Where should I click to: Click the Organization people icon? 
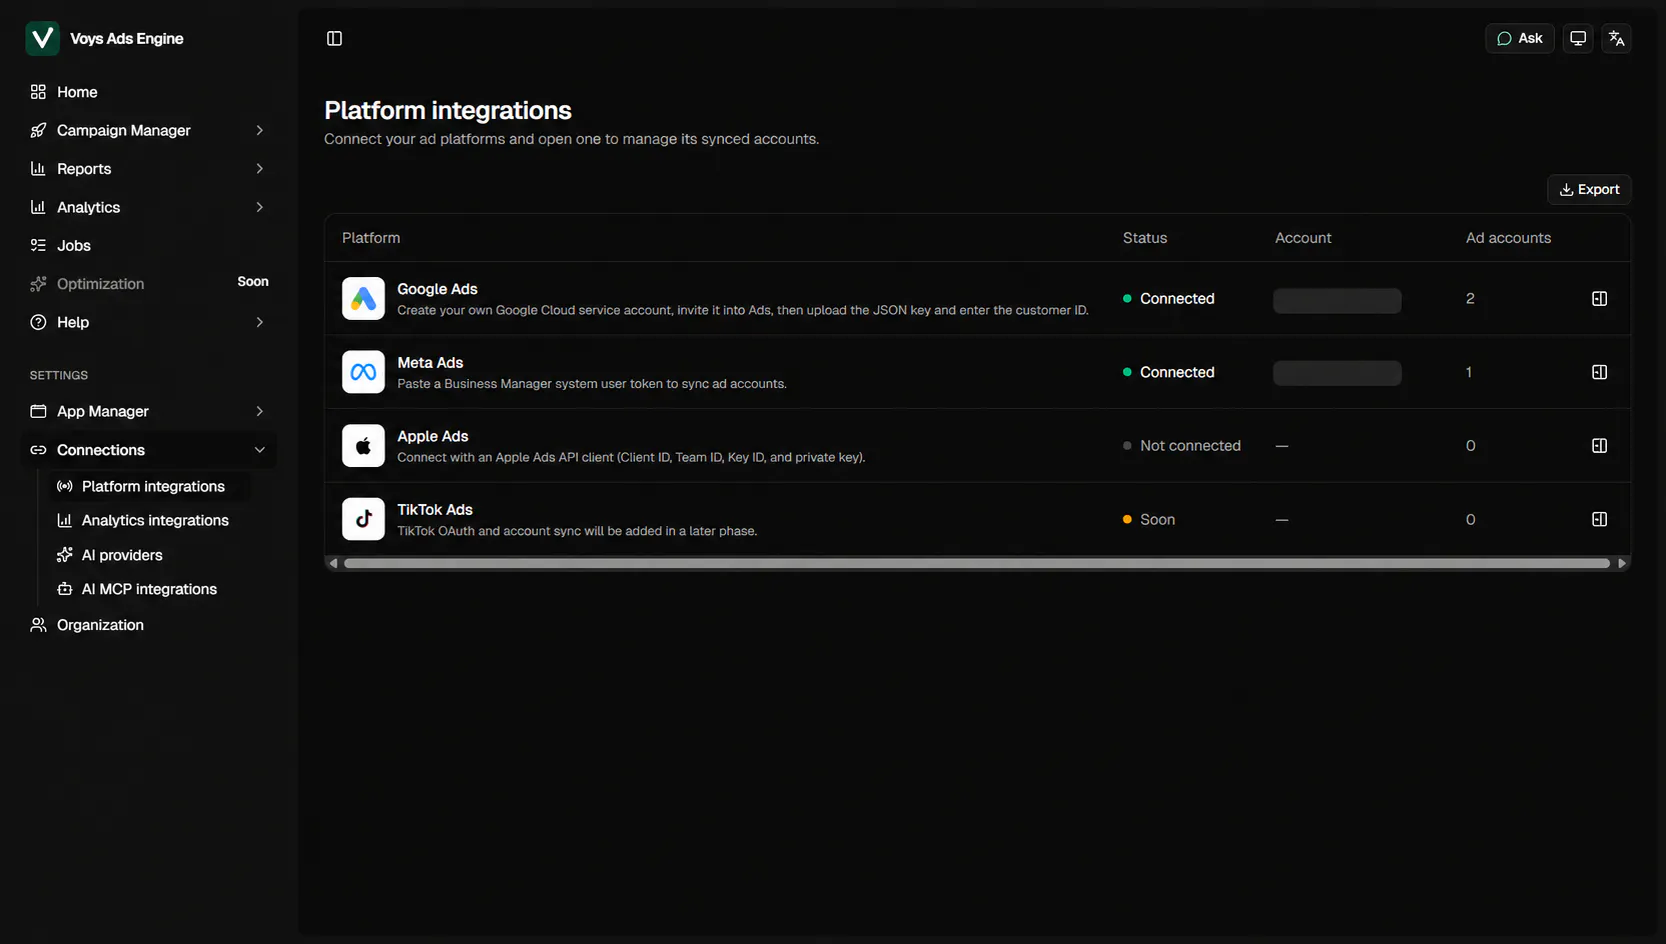(38, 625)
